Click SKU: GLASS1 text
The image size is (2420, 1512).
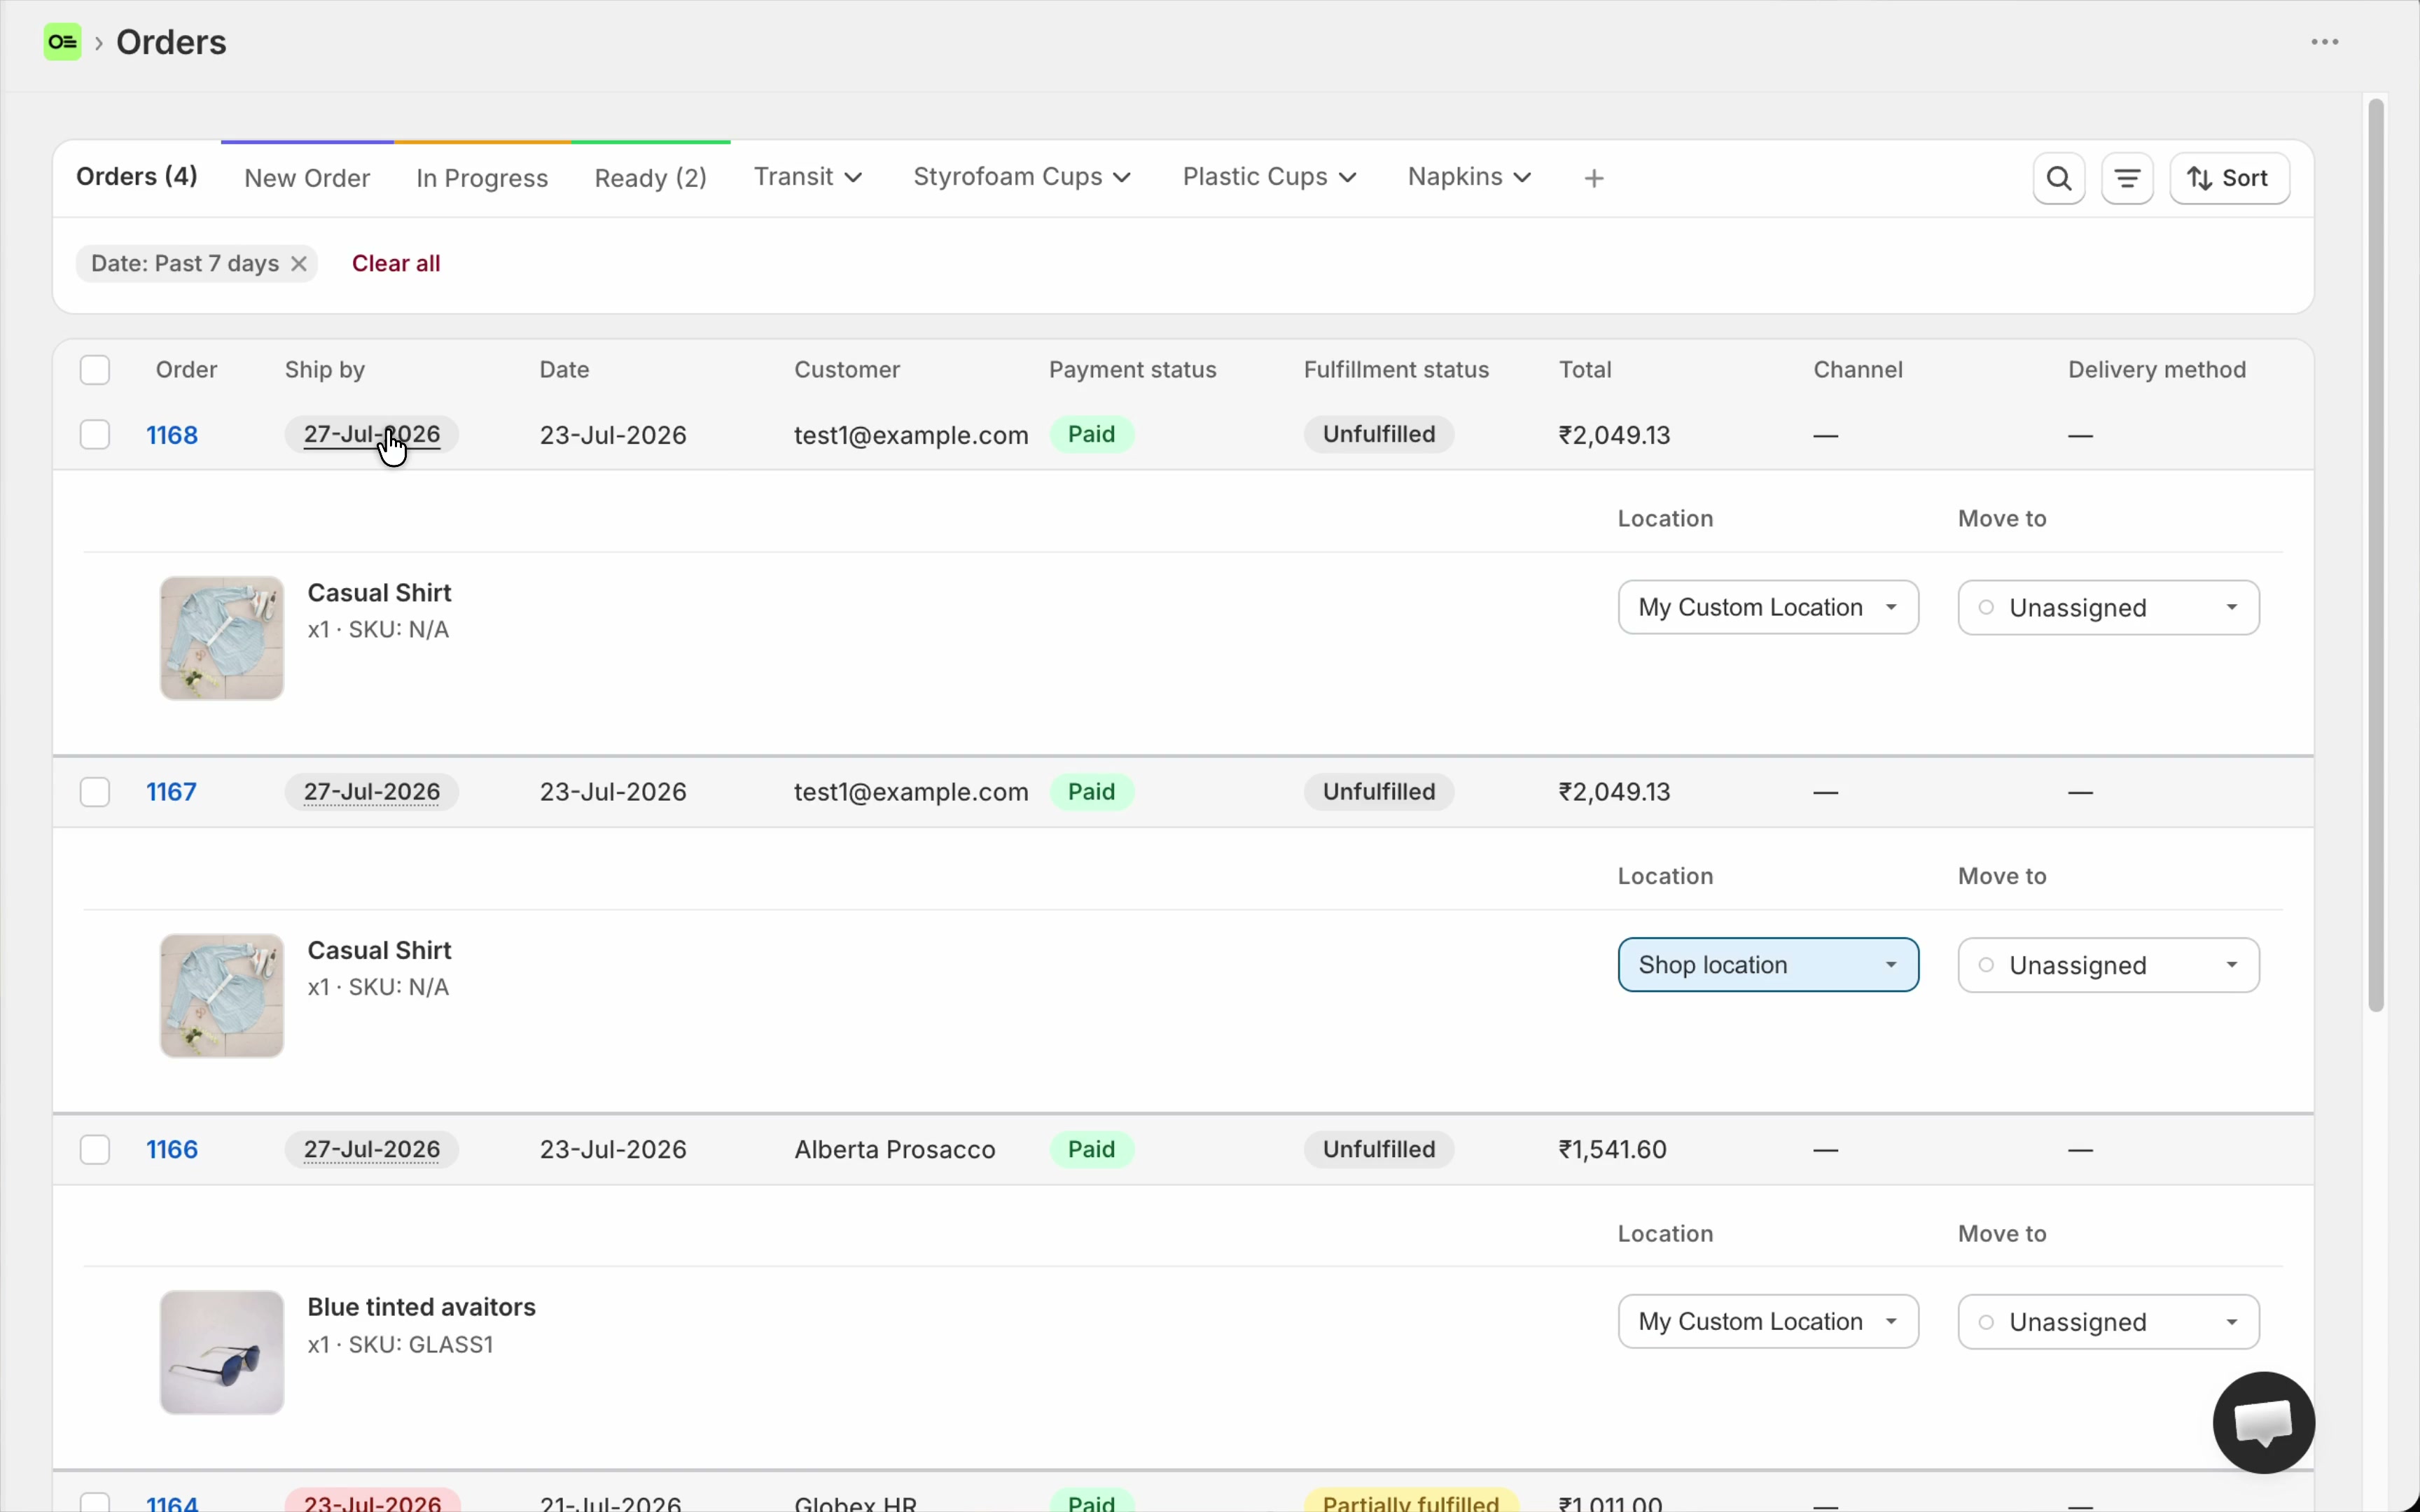tap(421, 1344)
